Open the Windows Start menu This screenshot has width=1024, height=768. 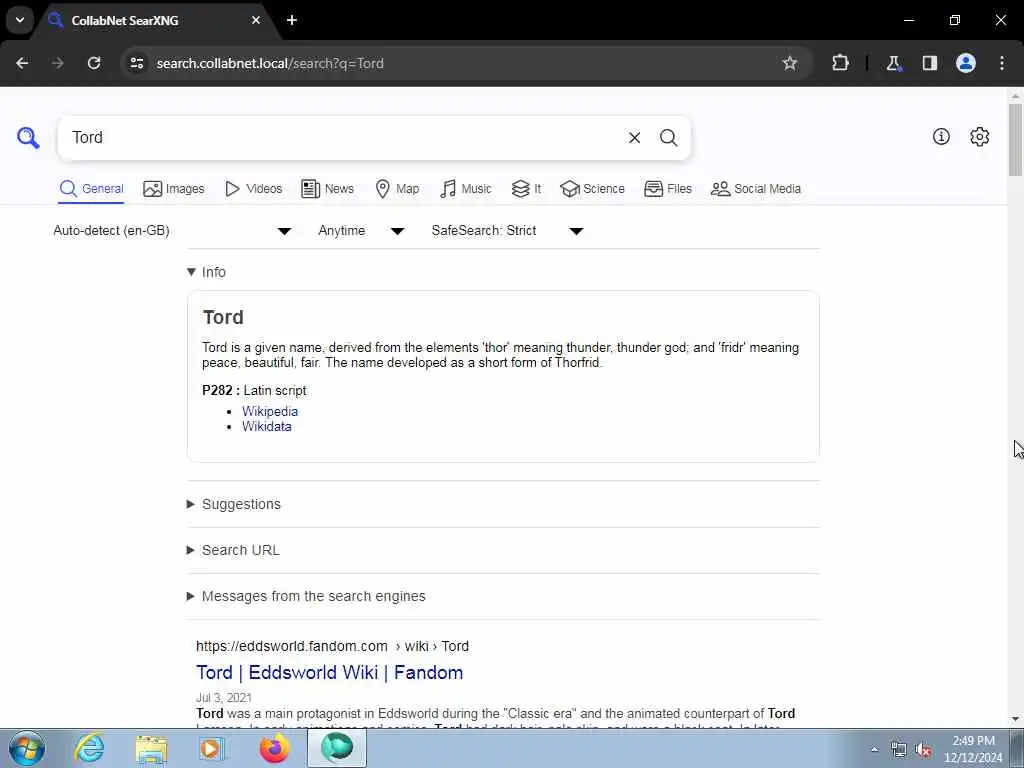pos(27,748)
